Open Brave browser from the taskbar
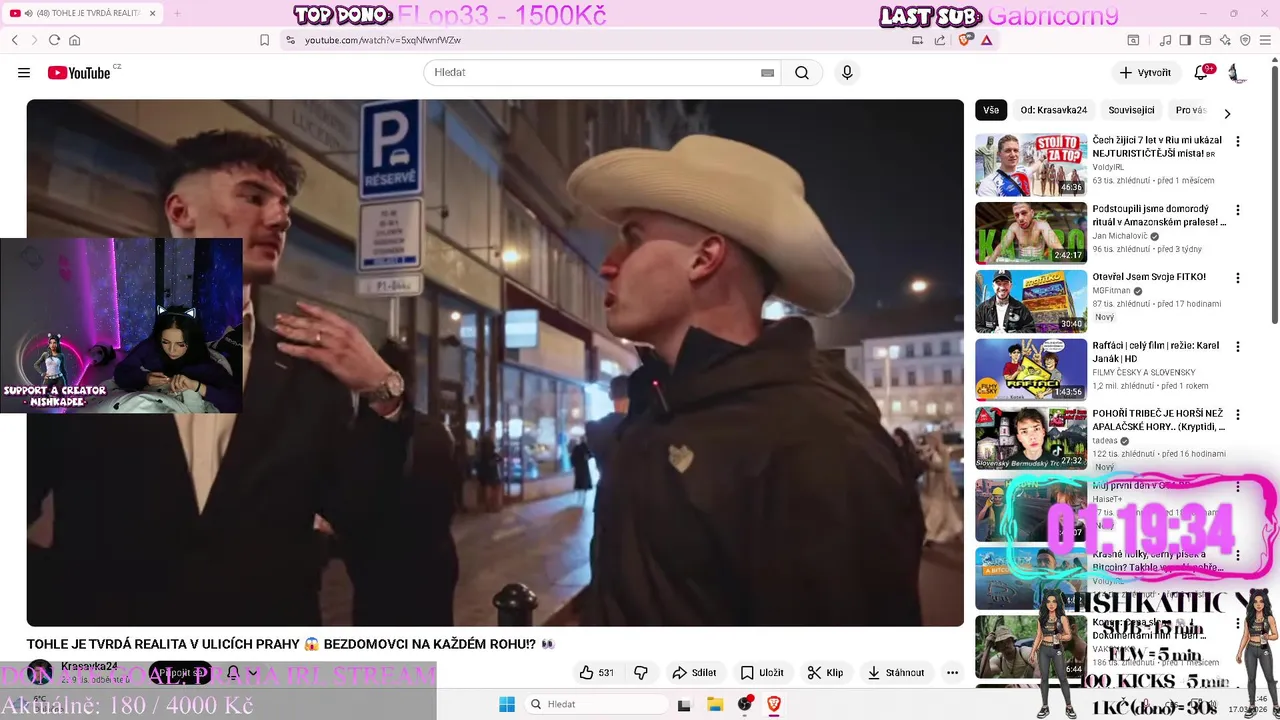This screenshot has width=1280, height=720. tap(774, 704)
